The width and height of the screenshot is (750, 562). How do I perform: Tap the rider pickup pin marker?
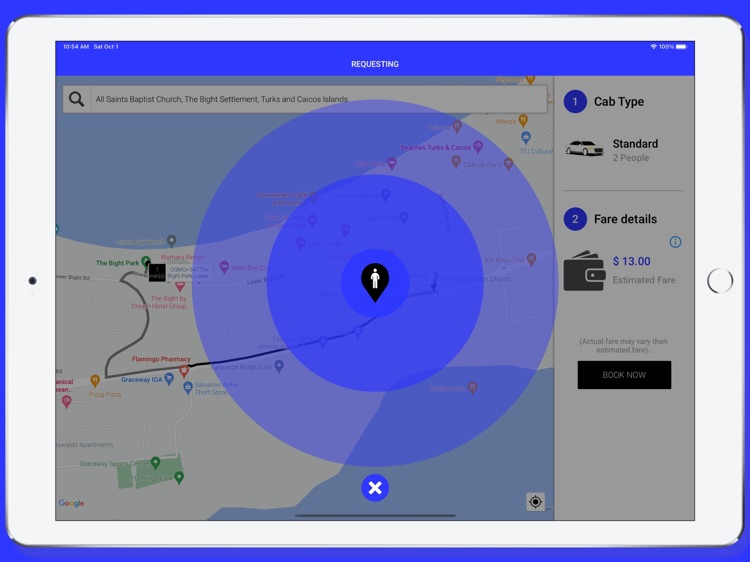pos(375,282)
